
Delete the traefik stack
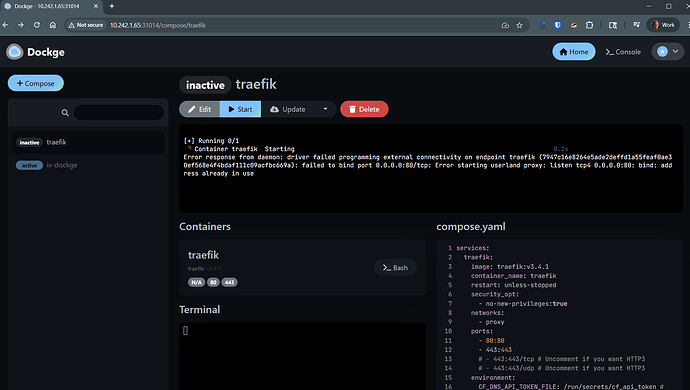click(364, 109)
